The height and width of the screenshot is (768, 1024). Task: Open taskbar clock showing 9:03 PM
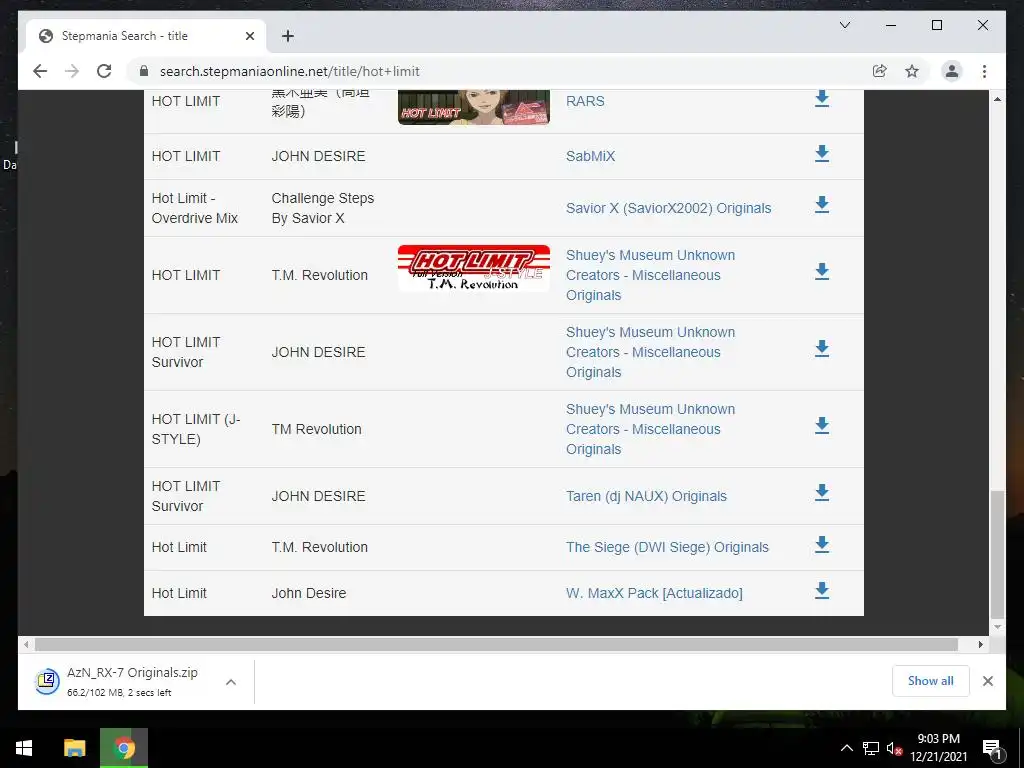938,748
